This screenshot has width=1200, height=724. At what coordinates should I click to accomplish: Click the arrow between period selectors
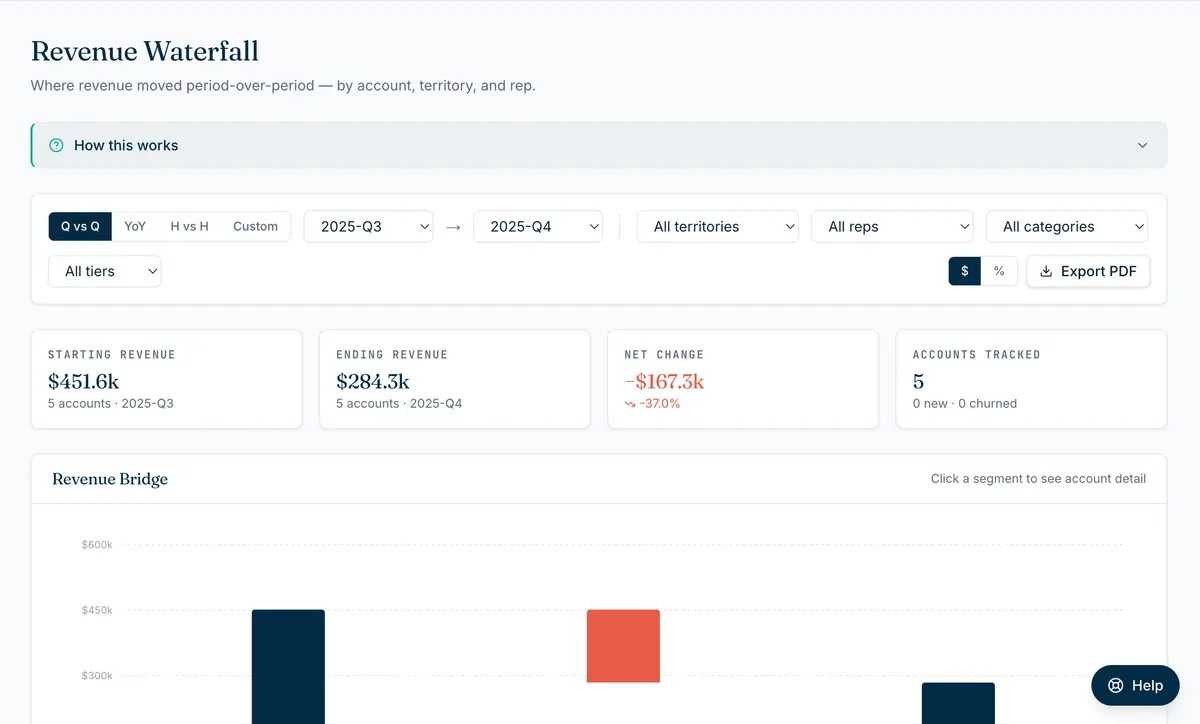[x=453, y=227]
